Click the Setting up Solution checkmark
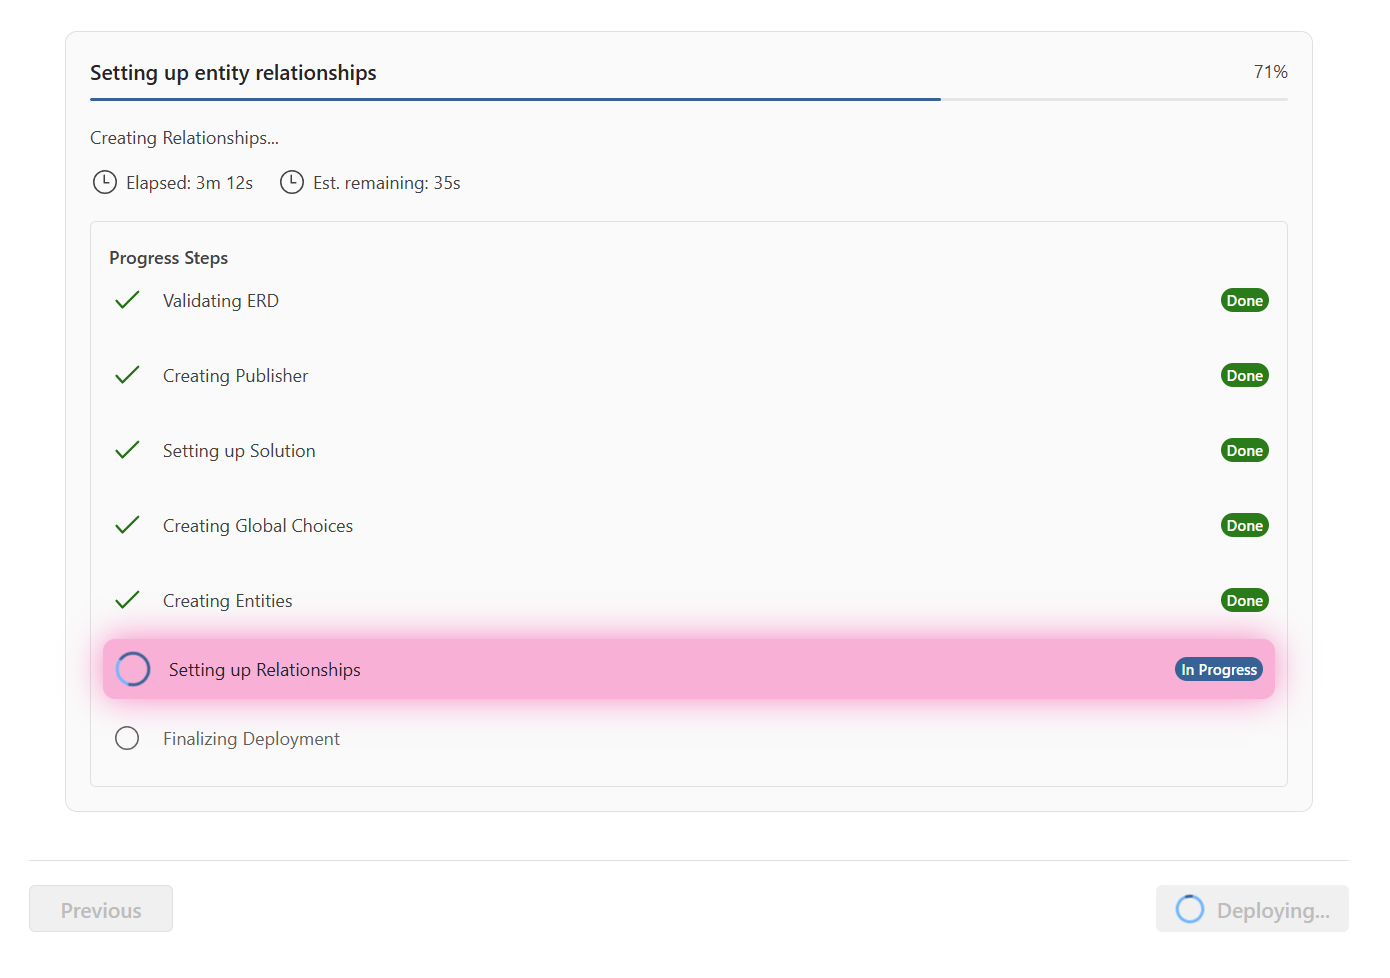This screenshot has width=1390, height=978. click(127, 450)
